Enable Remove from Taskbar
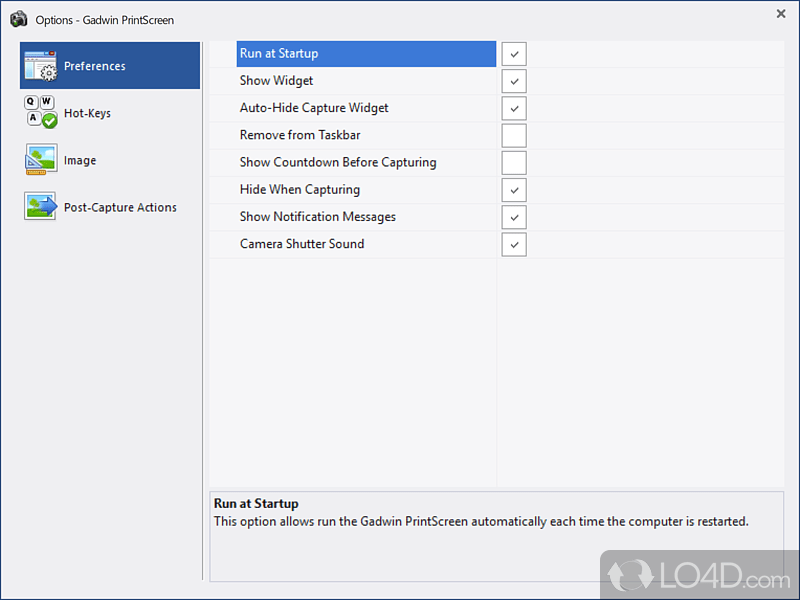The image size is (800, 600). coord(513,135)
